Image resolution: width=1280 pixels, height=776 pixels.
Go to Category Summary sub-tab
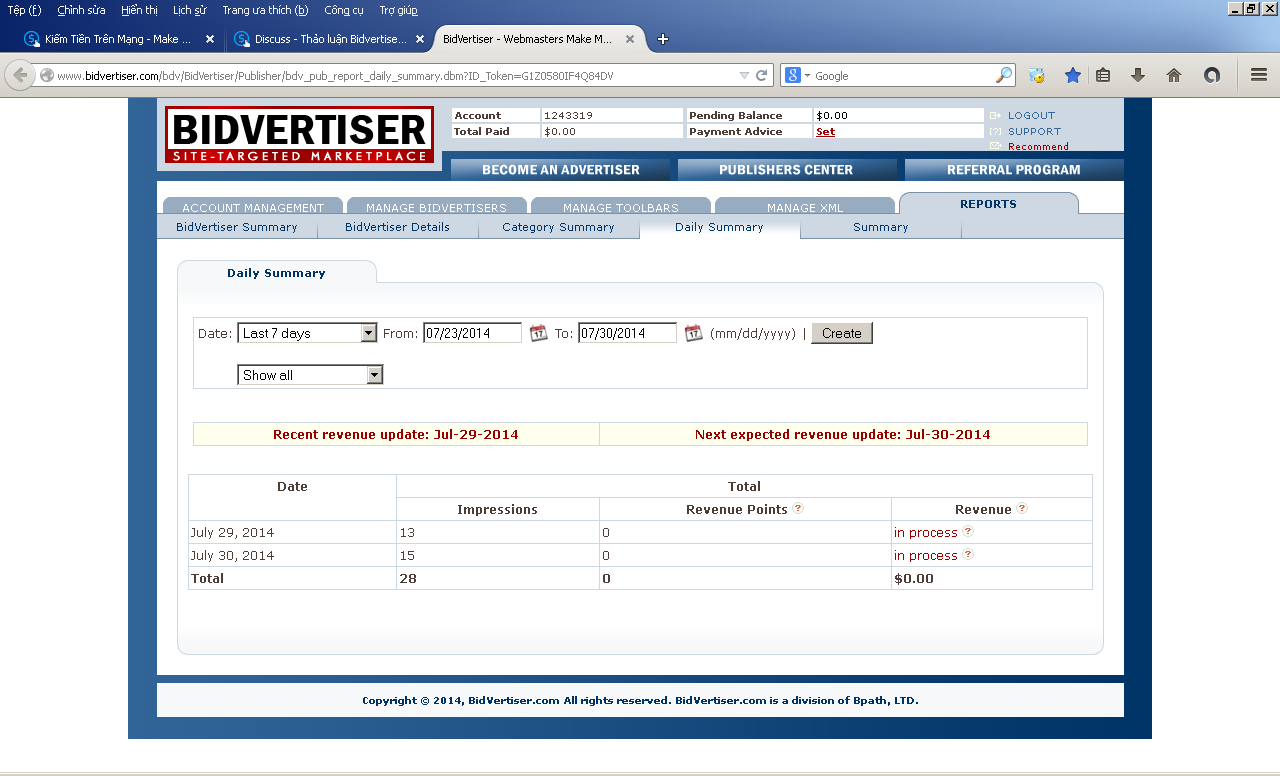[x=559, y=227]
